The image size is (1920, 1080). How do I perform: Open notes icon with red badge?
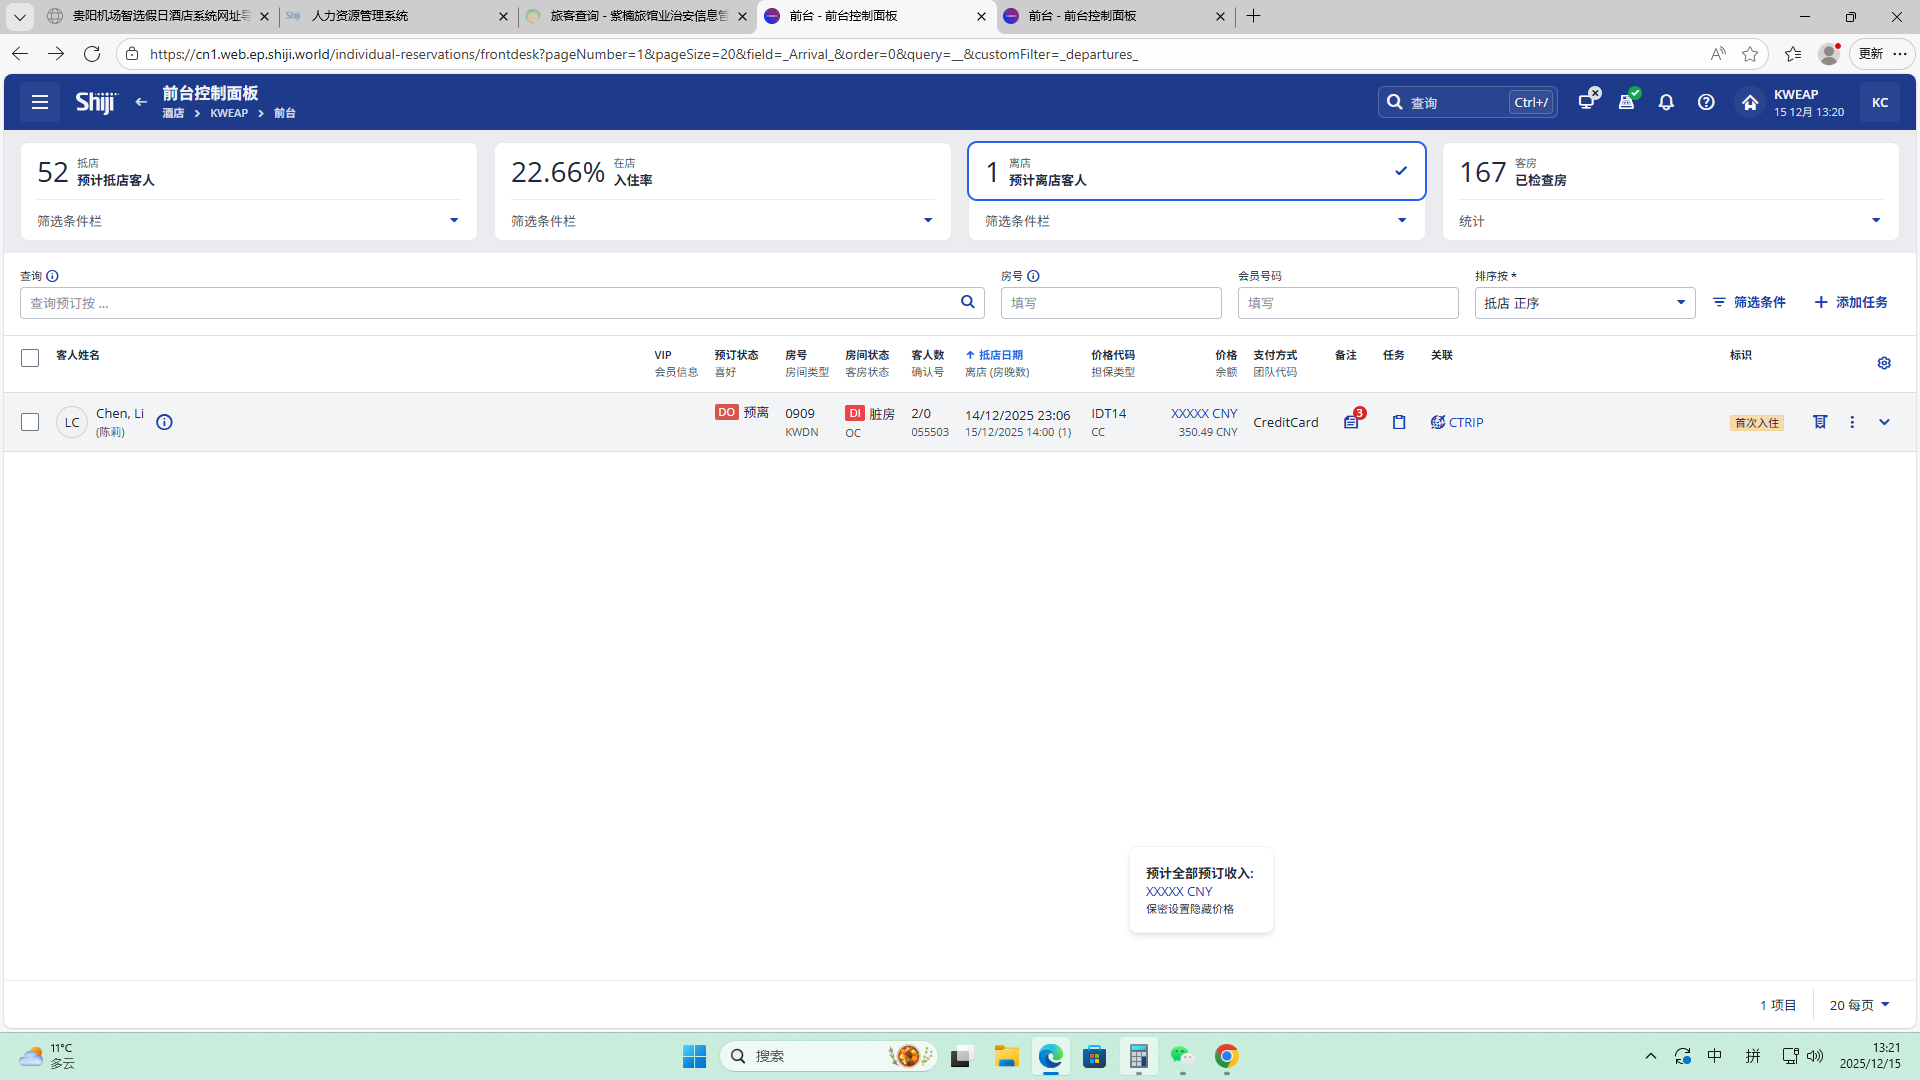(x=1351, y=422)
